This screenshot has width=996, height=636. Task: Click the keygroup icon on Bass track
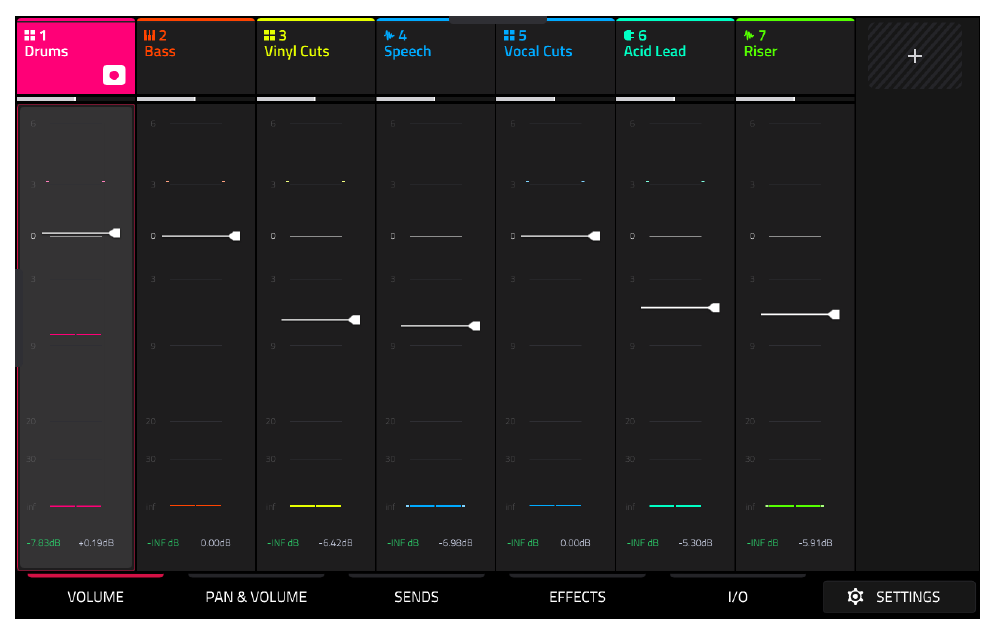149,35
